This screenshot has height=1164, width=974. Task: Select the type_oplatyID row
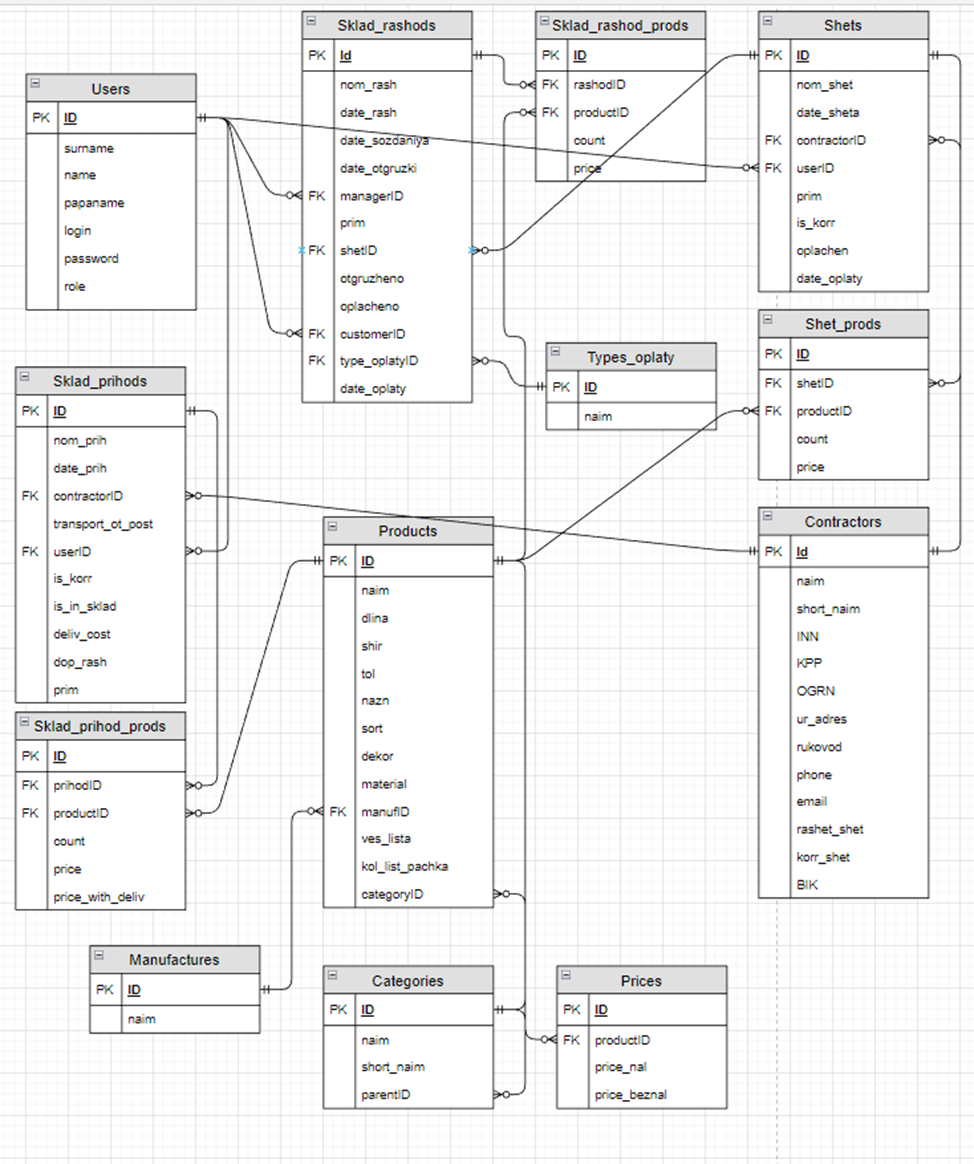387,361
